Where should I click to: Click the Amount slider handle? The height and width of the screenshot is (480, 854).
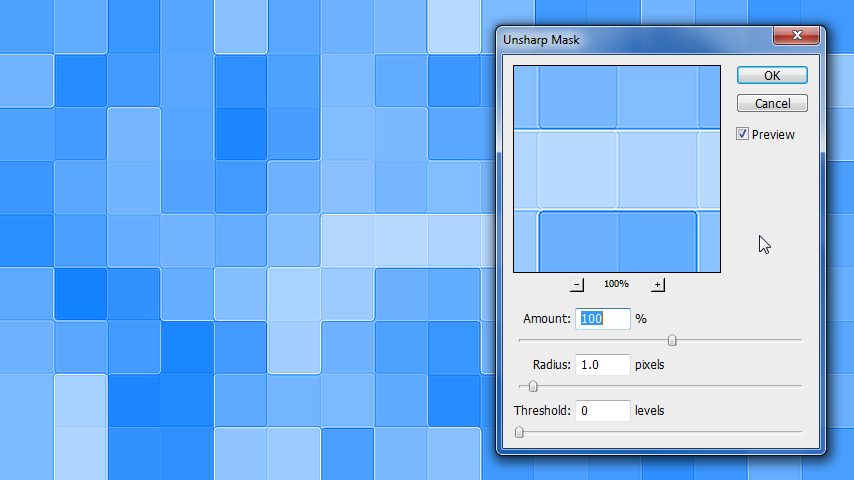672,341
